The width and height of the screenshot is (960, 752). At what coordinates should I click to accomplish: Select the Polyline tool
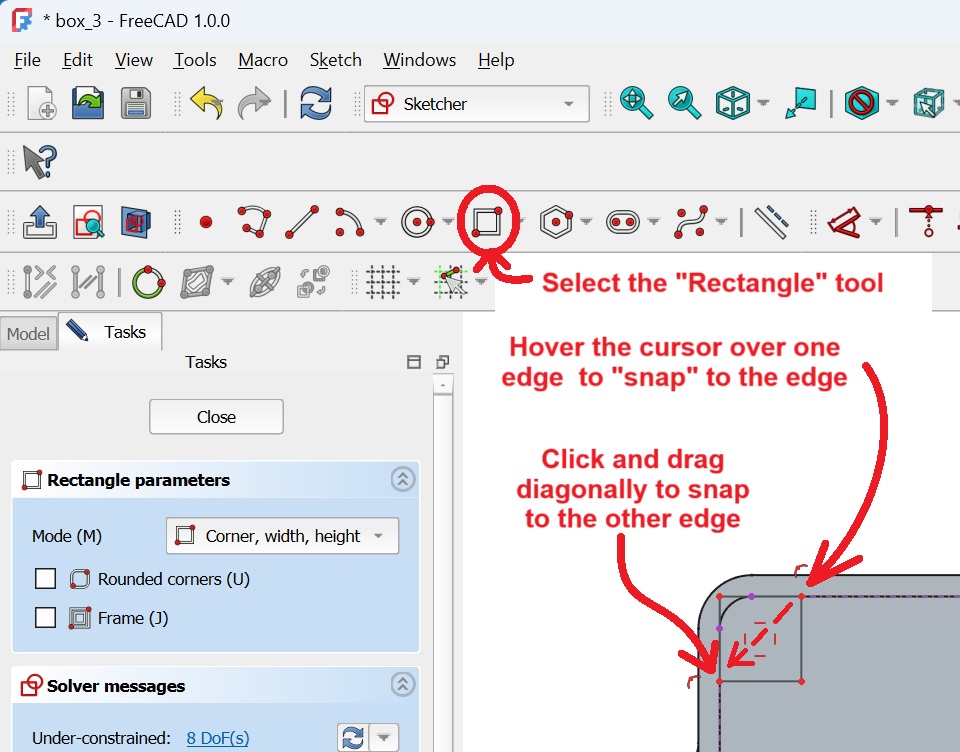point(254,221)
